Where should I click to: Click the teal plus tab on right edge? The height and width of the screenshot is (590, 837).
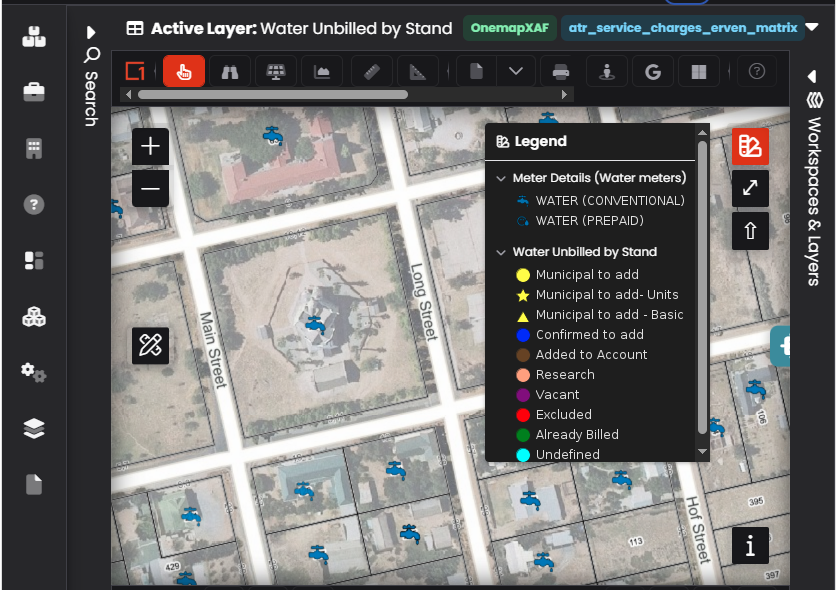click(x=780, y=346)
